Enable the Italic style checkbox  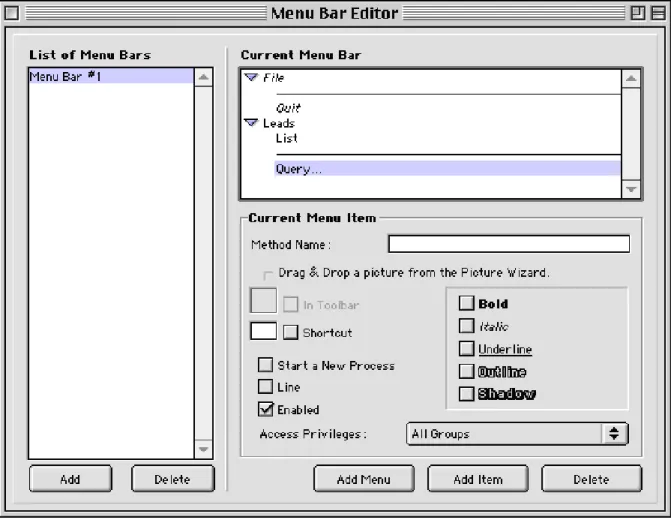coord(466,326)
